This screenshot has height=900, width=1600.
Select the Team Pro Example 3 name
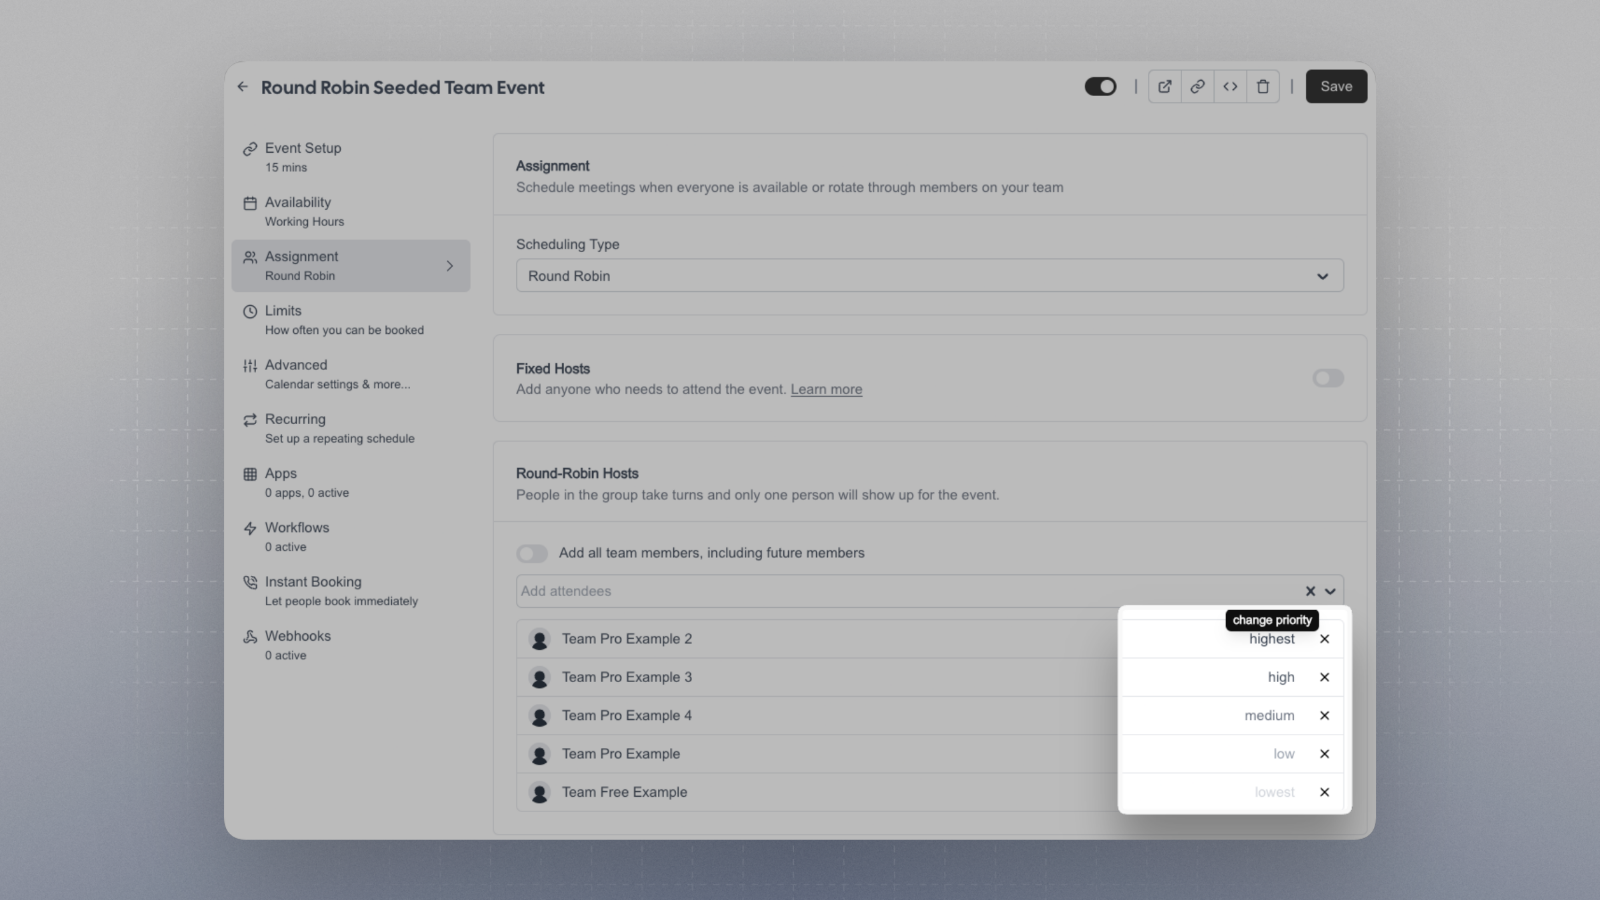627,677
